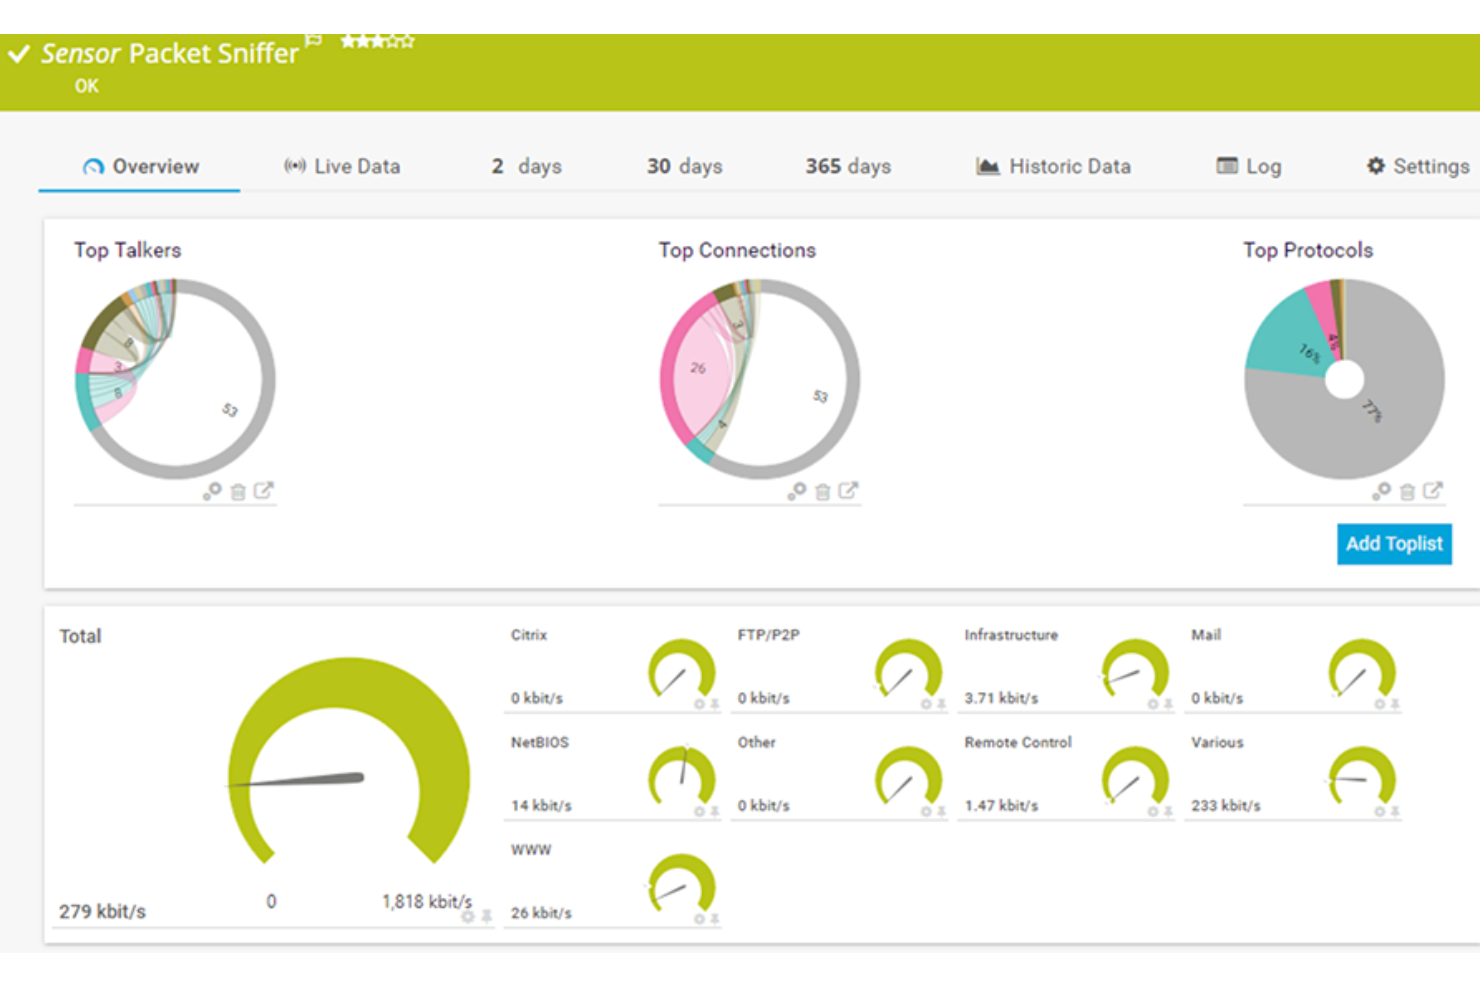Open Top Protocols external link icon
Viewport: 1480px width, 987px height.
coord(1433,490)
